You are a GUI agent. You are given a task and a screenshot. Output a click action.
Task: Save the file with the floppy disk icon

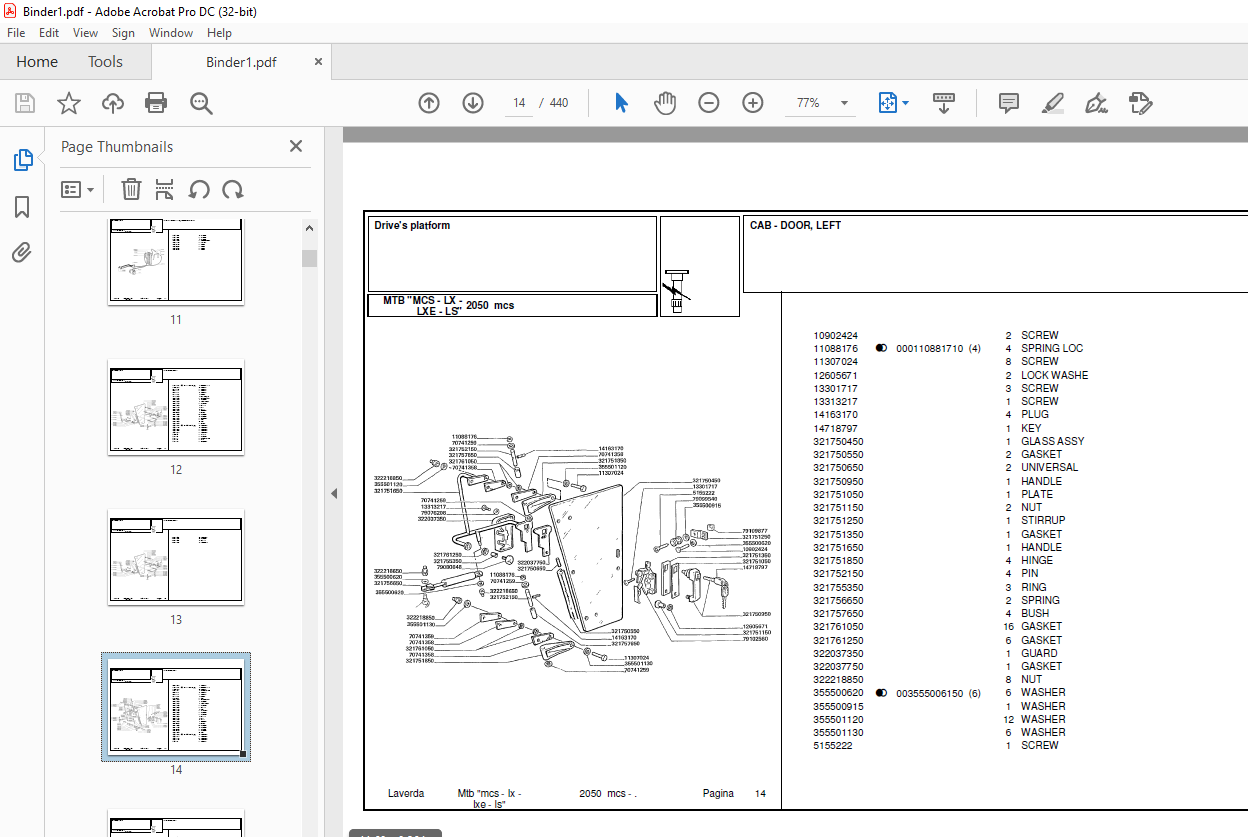(x=25, y=103)
